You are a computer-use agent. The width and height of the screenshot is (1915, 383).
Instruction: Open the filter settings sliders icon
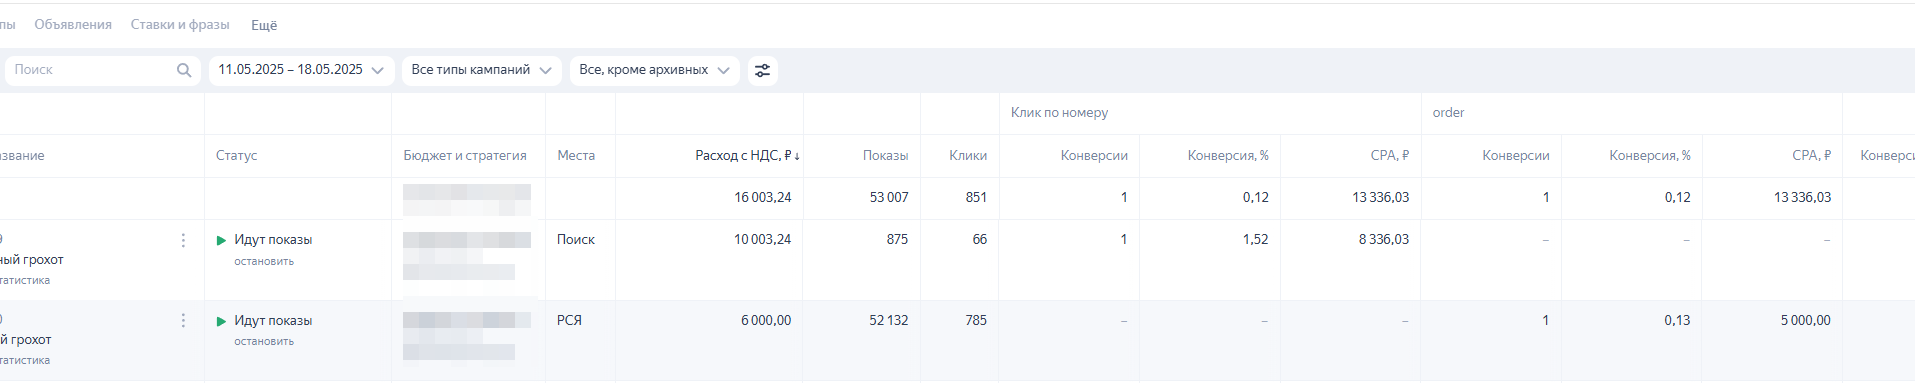click(762, 70)
